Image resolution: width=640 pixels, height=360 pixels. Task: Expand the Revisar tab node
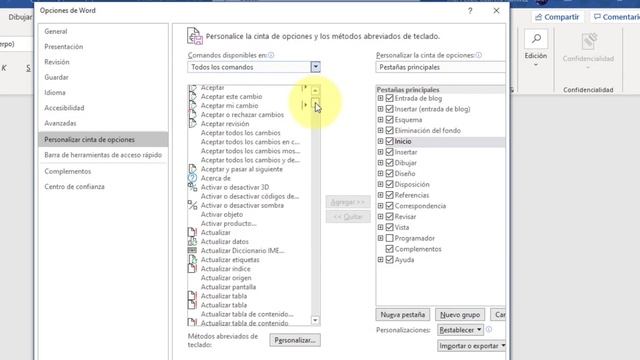tap(380, 216)
